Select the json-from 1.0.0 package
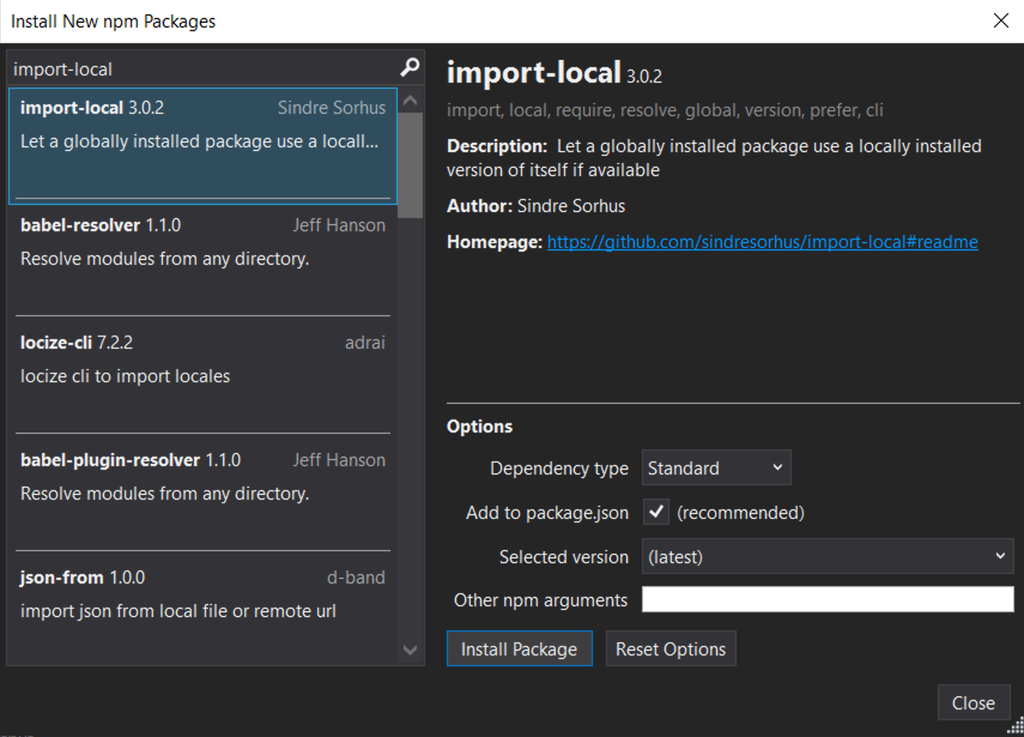The width and height of the screenshot is (1024, 737). [x=202, y=610]
